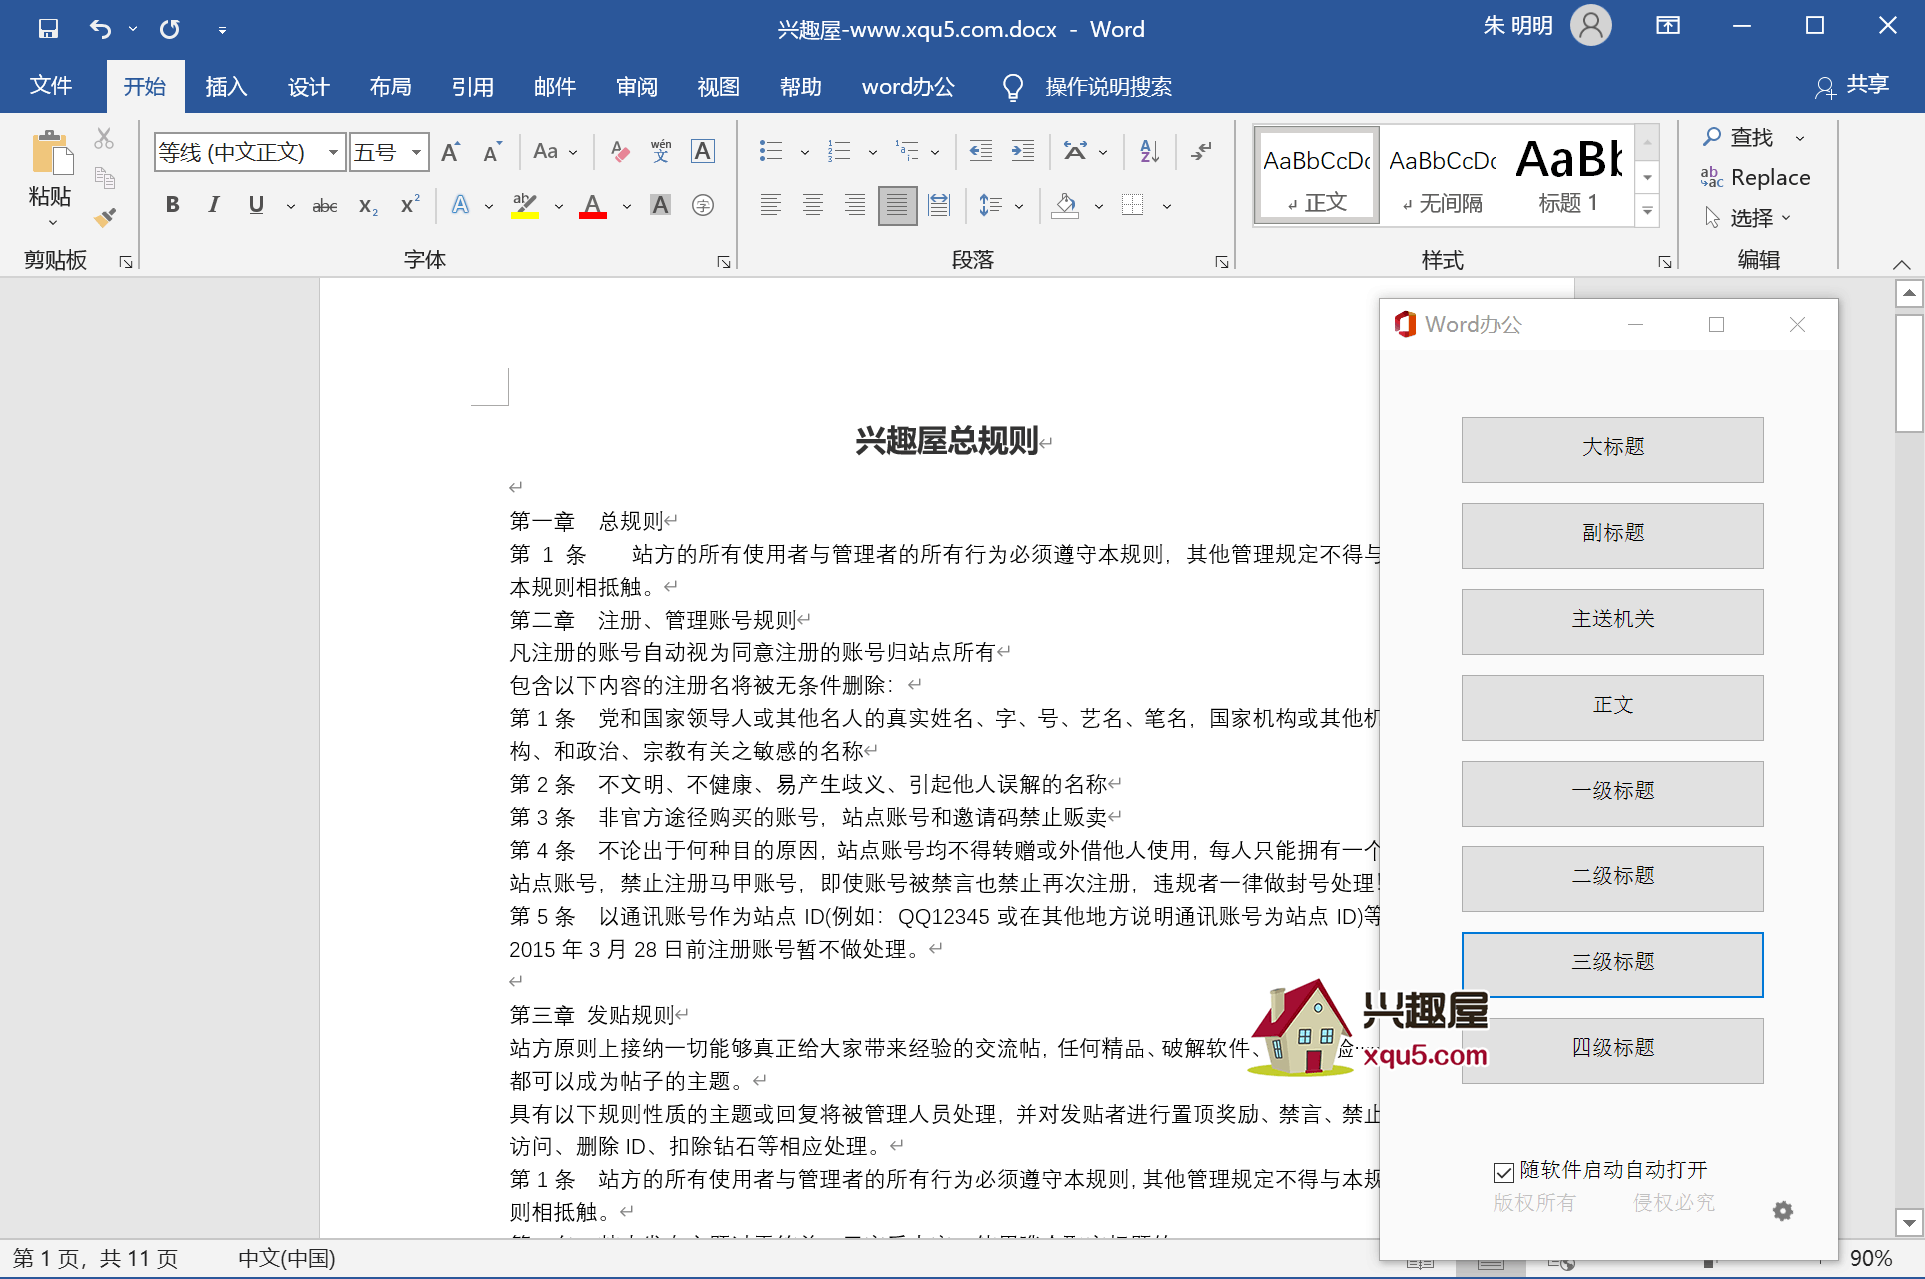1925x1279 pixels.
Task: Switch to the 插入 tab
Action: 226,86
